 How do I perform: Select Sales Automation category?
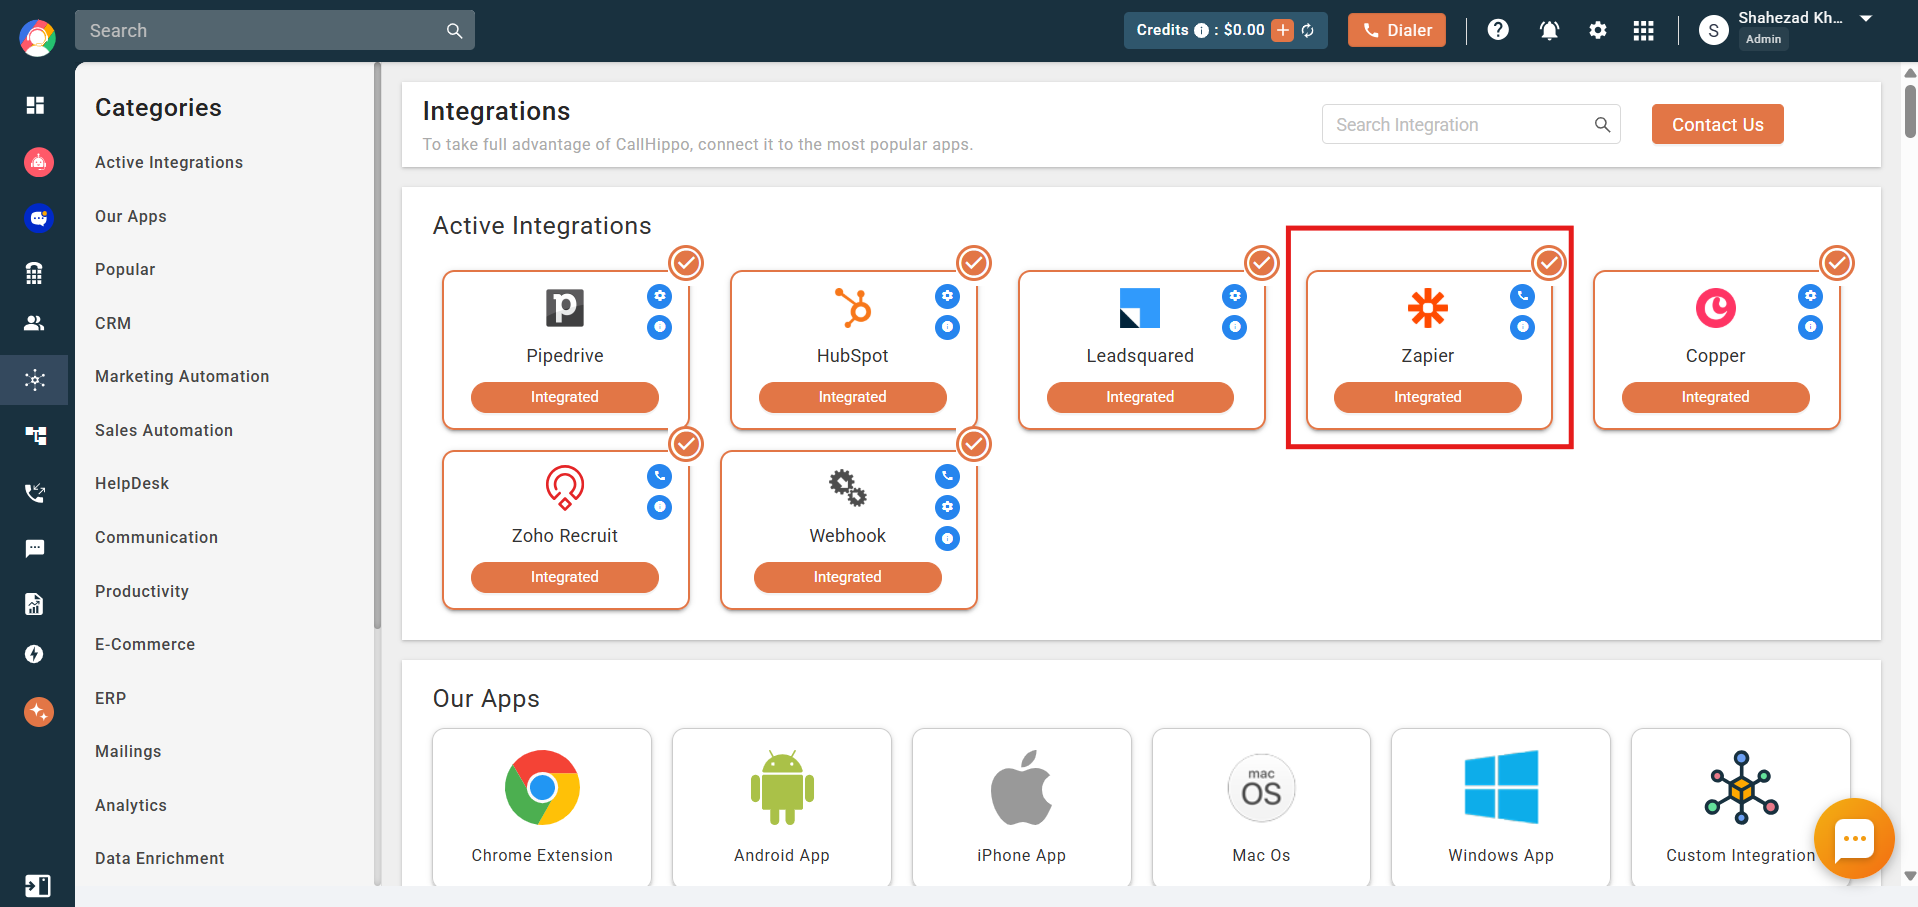click(164, 430)
